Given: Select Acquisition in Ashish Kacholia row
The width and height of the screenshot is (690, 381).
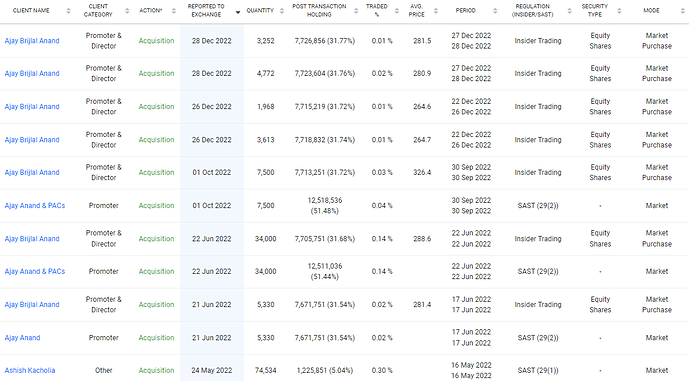Looking at the screenshot, I should [156, 370].
